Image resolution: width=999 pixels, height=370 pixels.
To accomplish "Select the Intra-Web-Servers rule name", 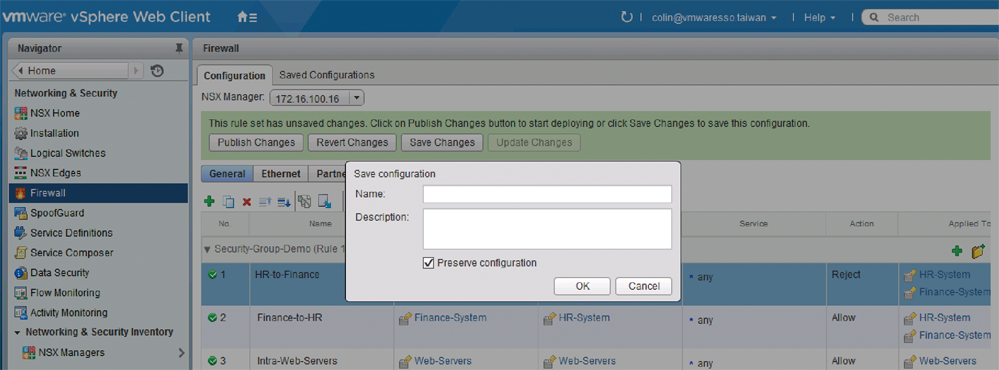I will pyautogui.click(x=296, y=361).
